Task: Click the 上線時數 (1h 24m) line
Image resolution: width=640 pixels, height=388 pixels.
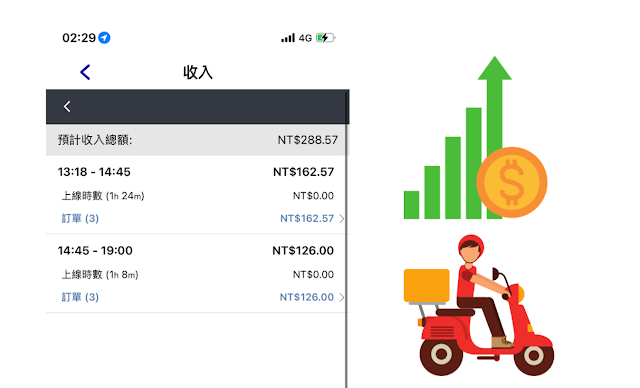Action: 103,196
